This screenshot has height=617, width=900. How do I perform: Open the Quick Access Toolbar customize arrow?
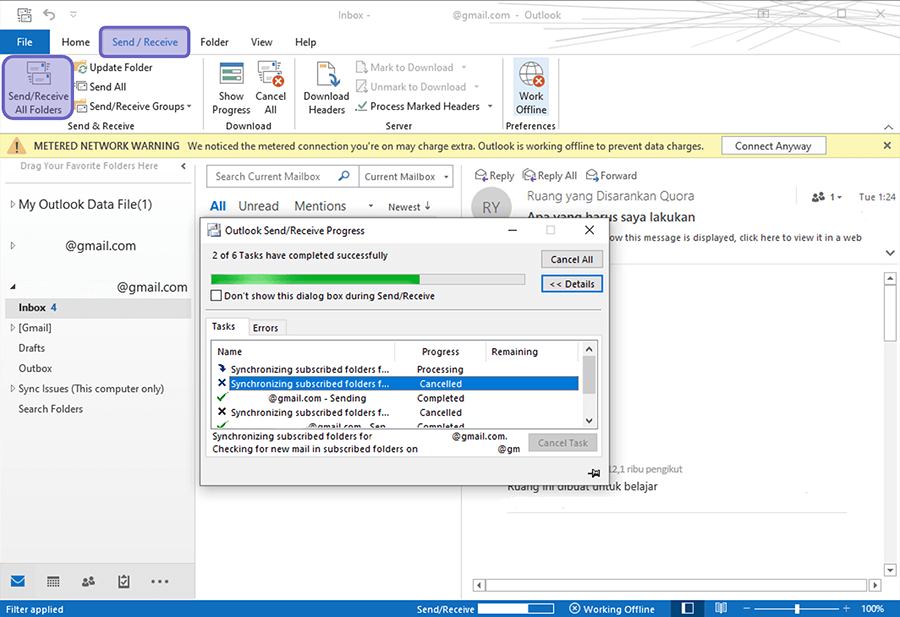click(x=73, y=14)
